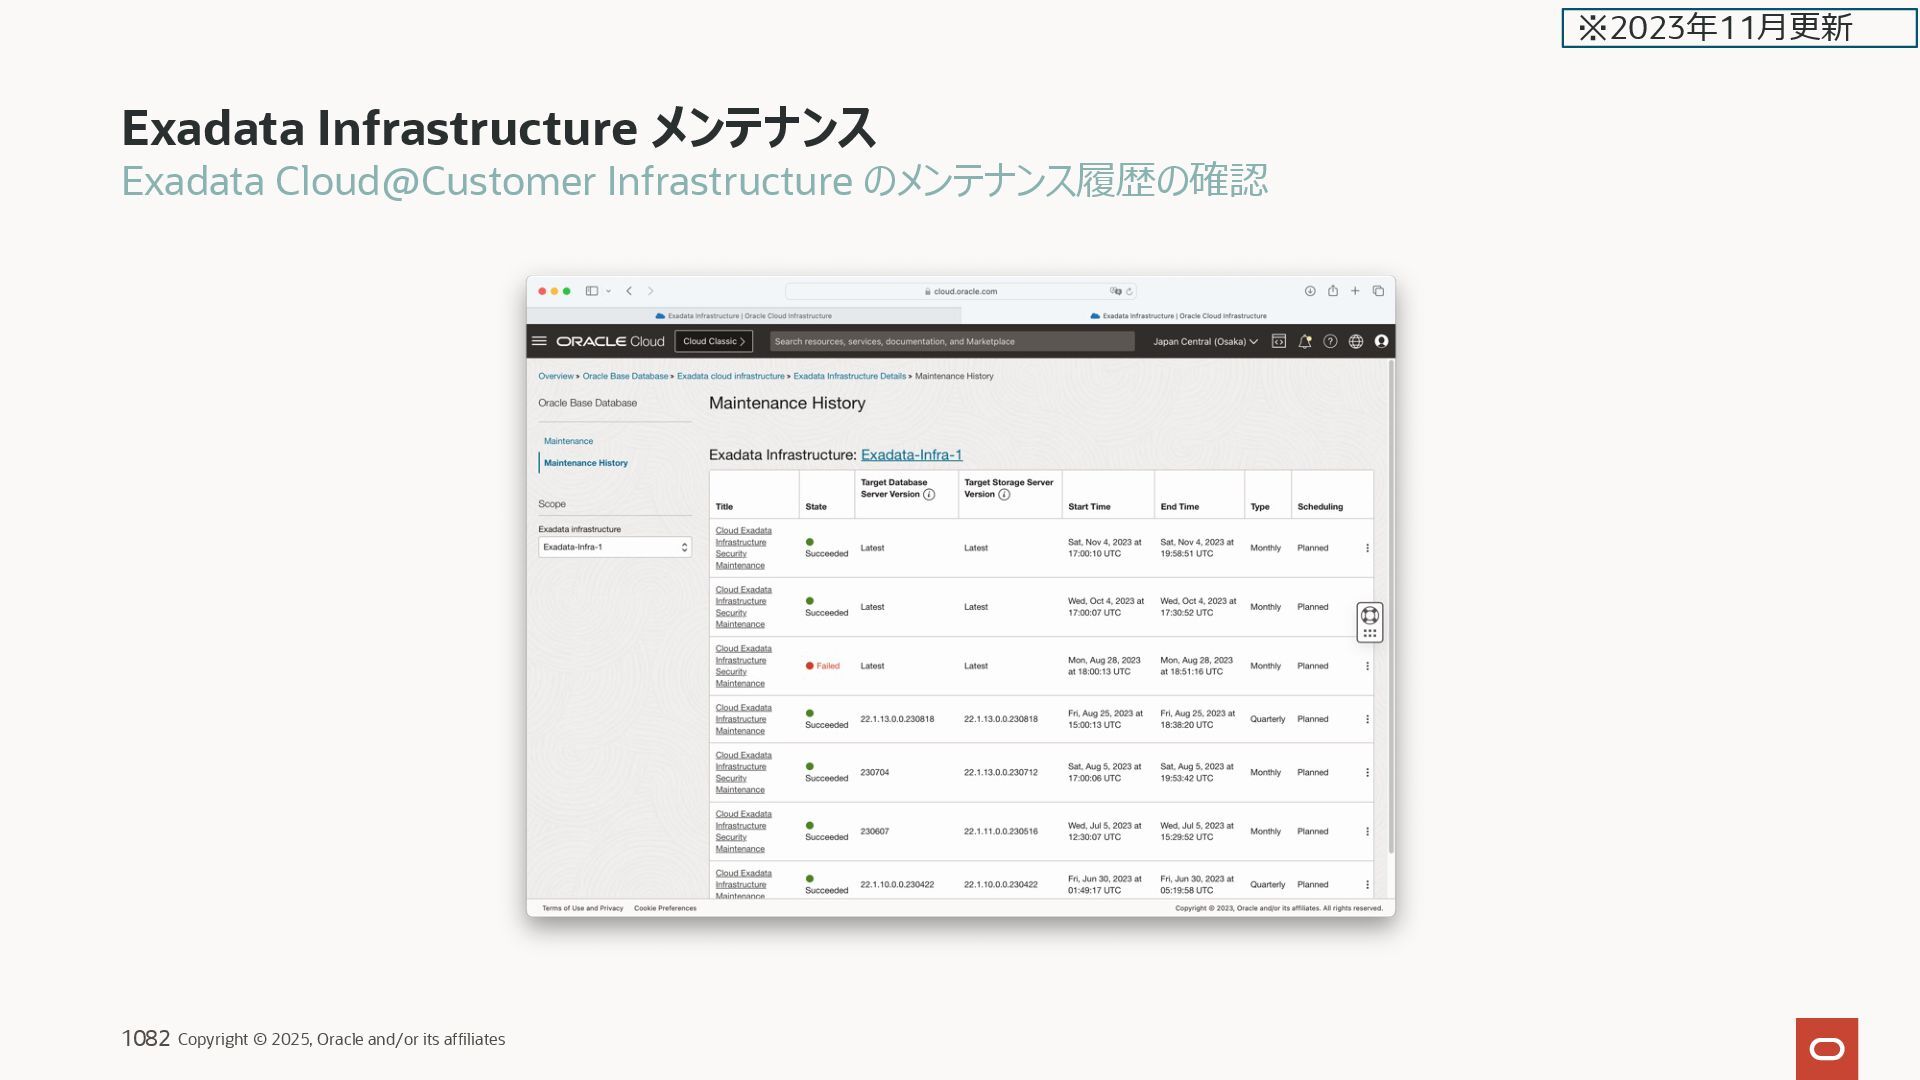Click the Cloud Classic button
1920x1080 pixels.
[713, 341]
